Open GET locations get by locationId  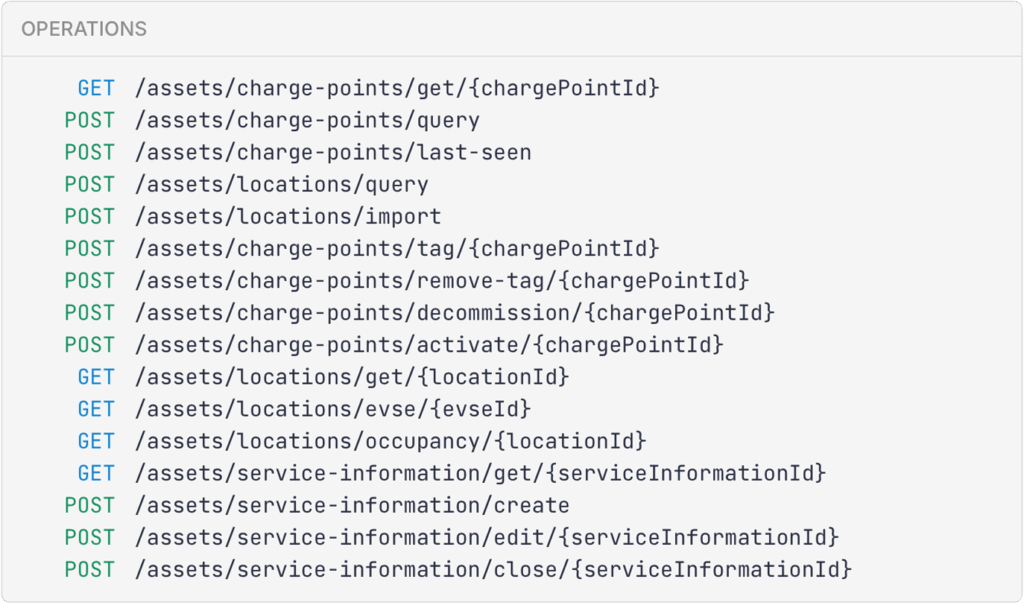coord(352,377)
